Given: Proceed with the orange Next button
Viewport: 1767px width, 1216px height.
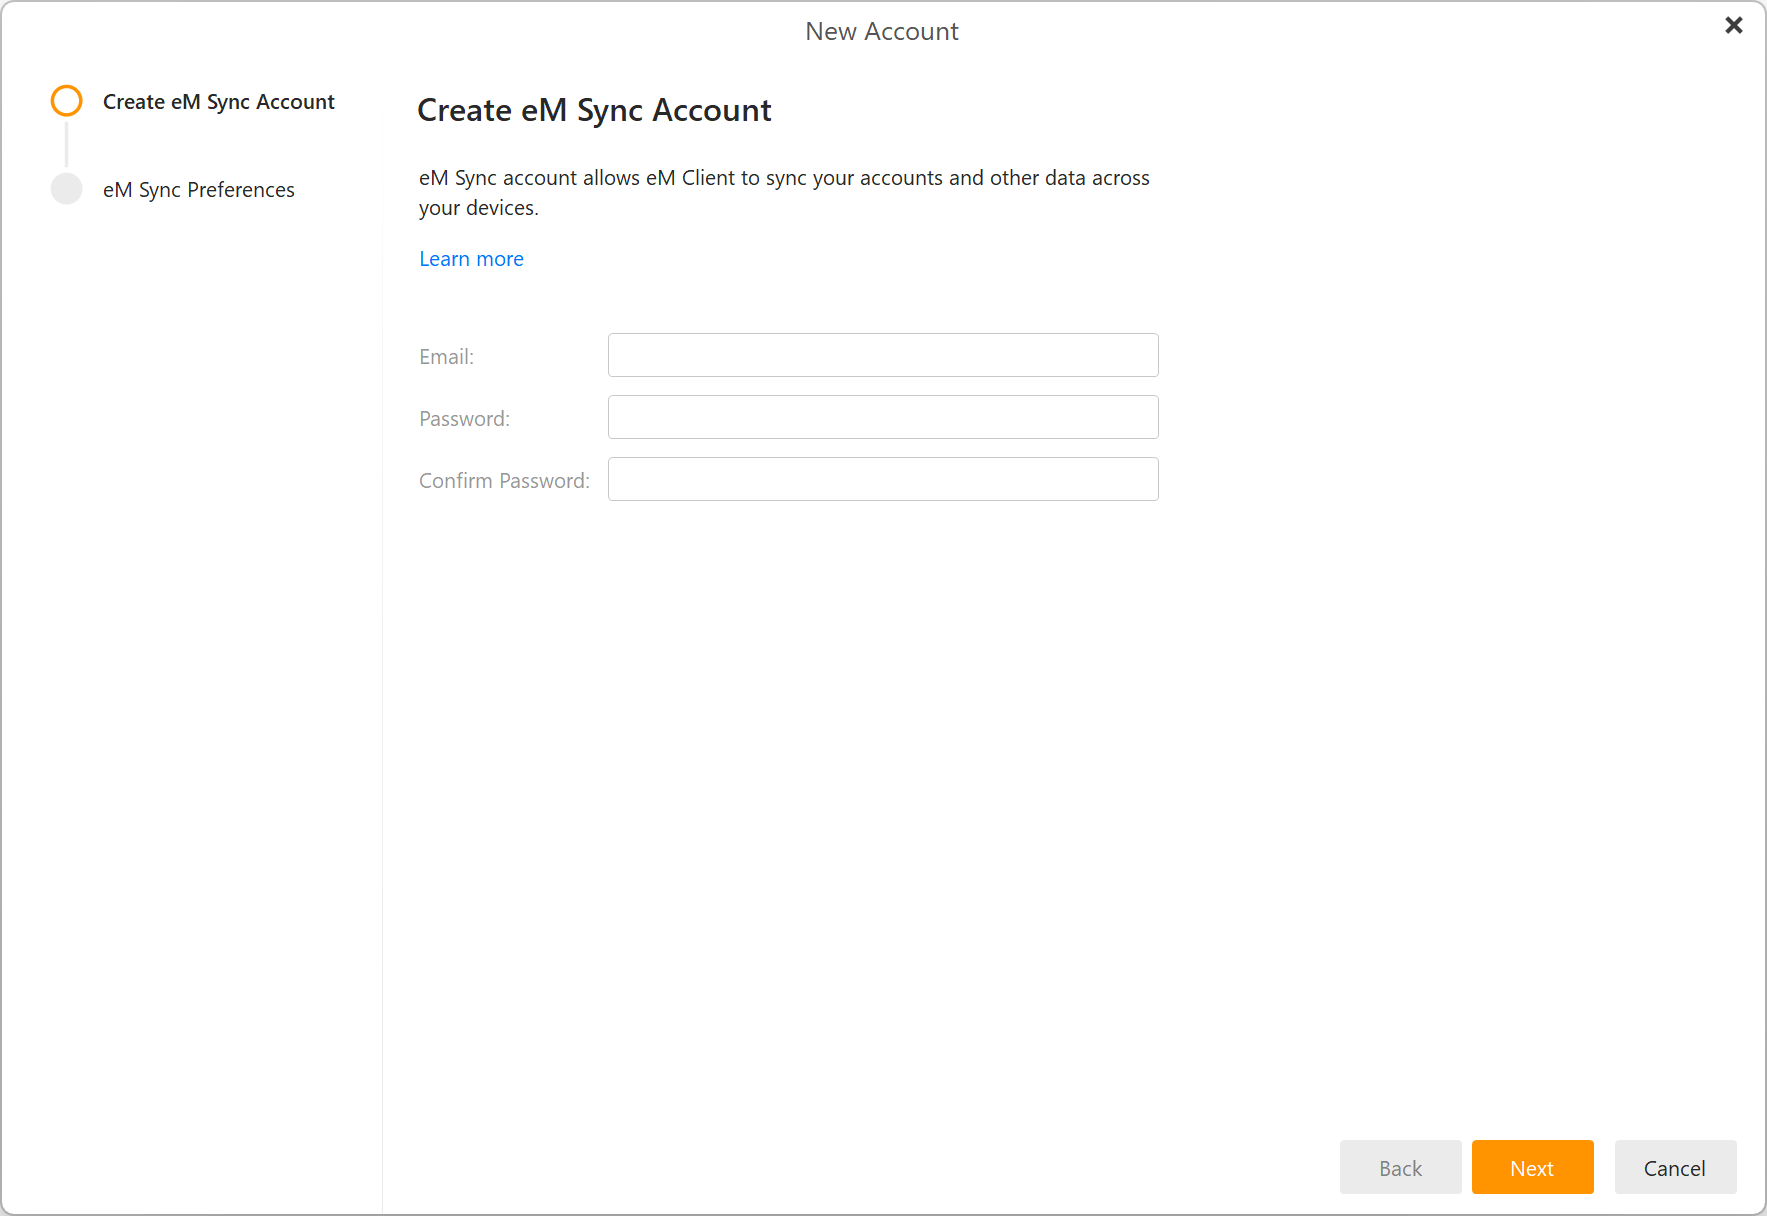Looking at the screenshot, I should pyautogui.click(x=1532, y=1167).
